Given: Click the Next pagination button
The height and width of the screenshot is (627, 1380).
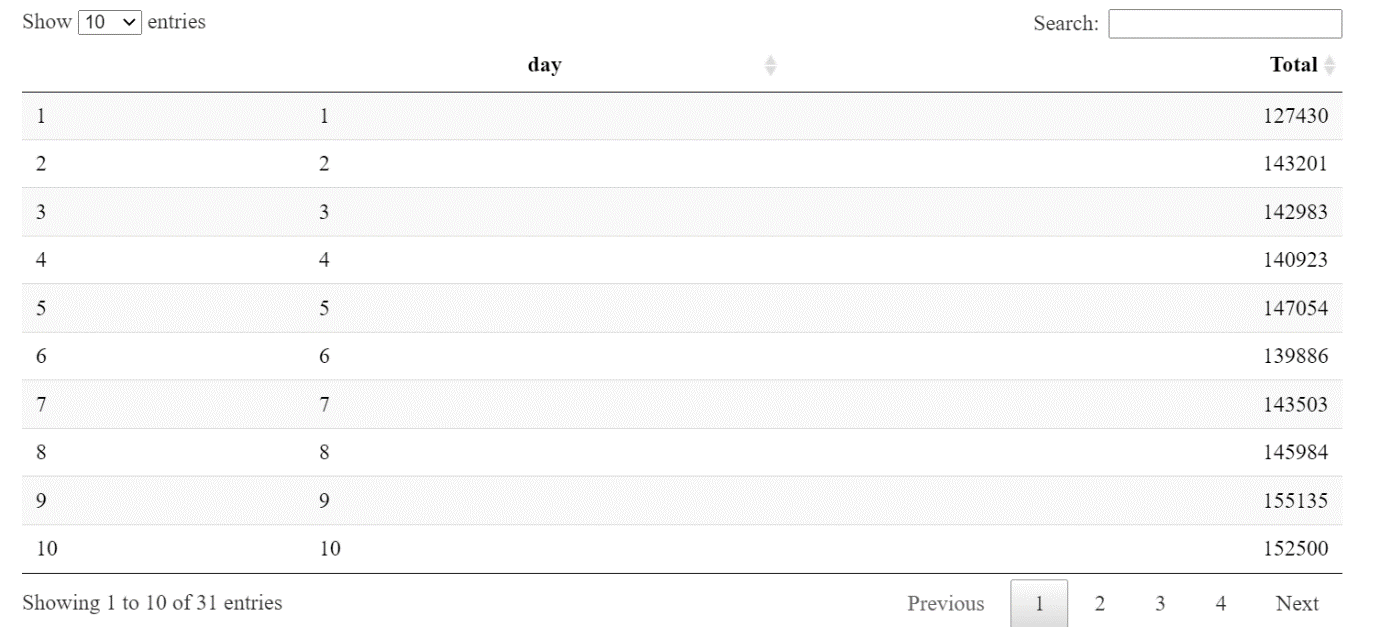Looking at the screenshot, I should 1297,603.
